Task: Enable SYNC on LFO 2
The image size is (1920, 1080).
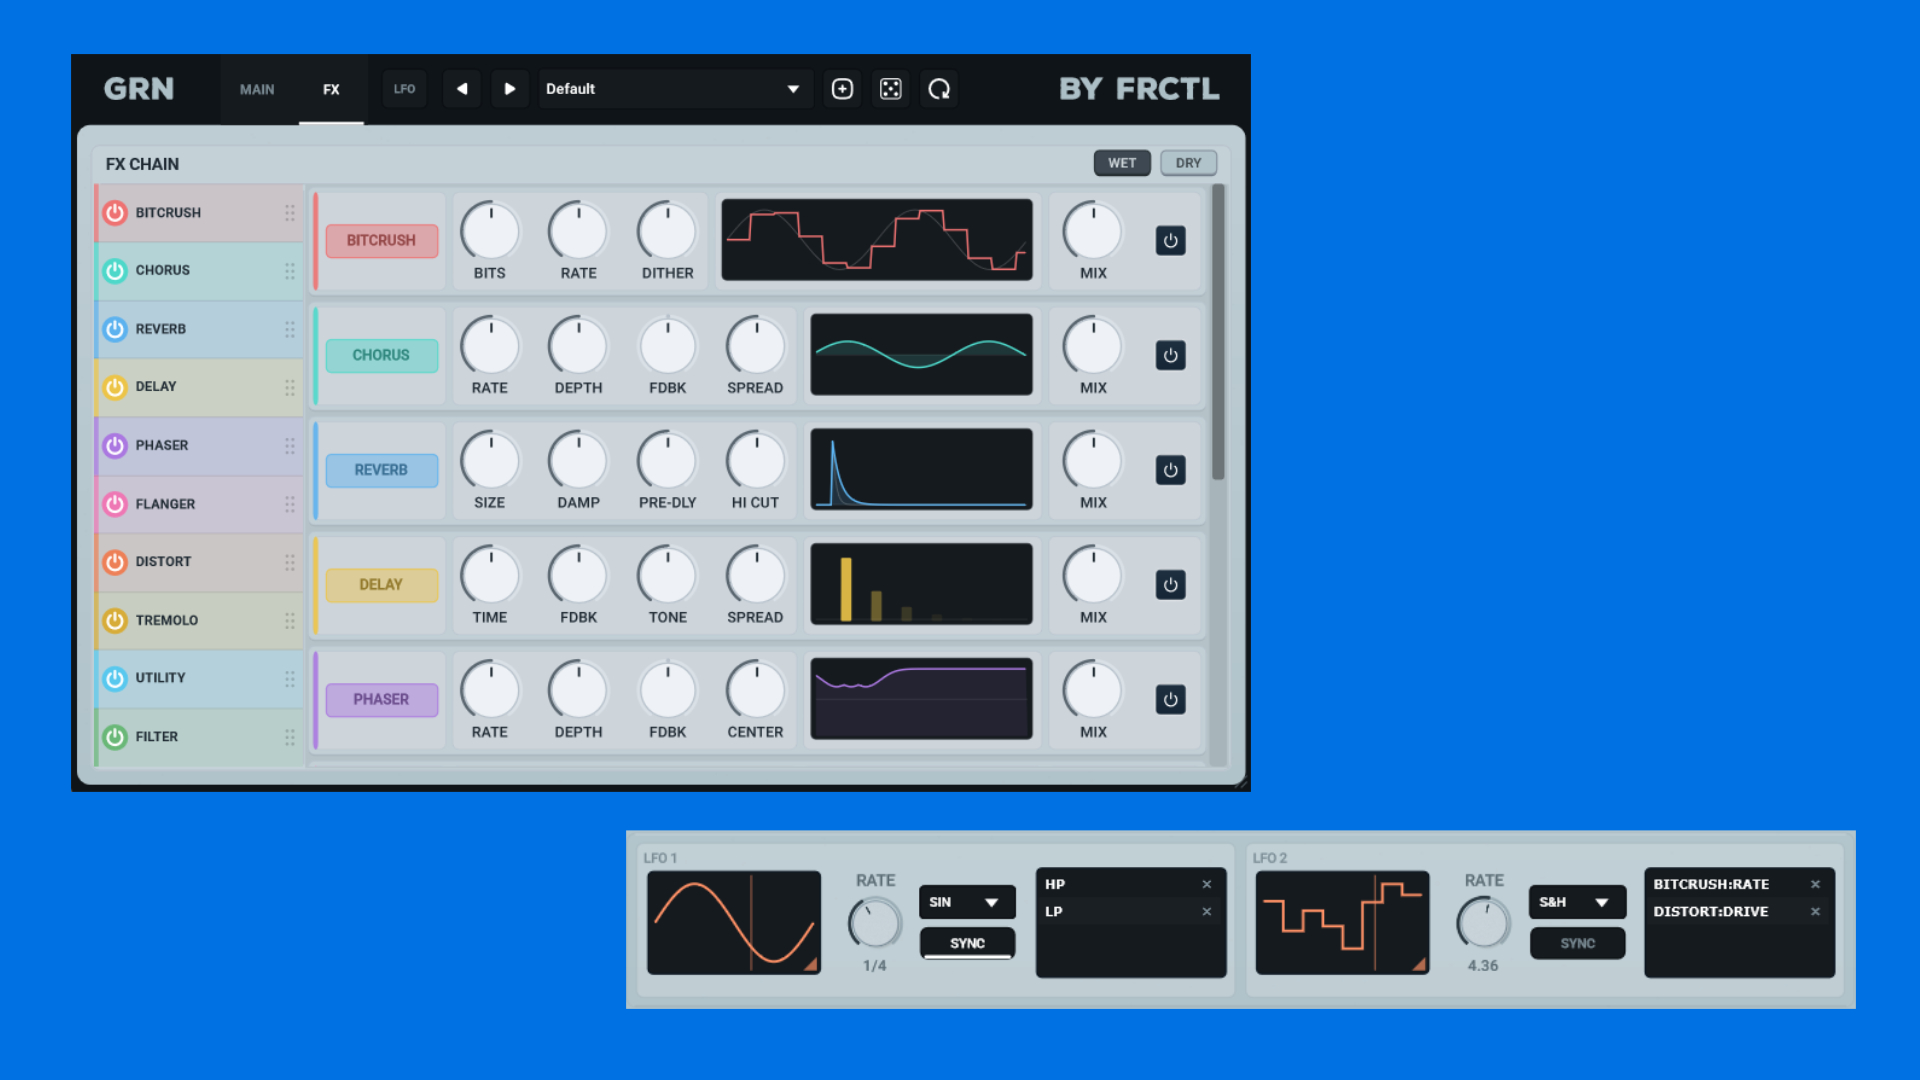Action: pos(1577,943)
